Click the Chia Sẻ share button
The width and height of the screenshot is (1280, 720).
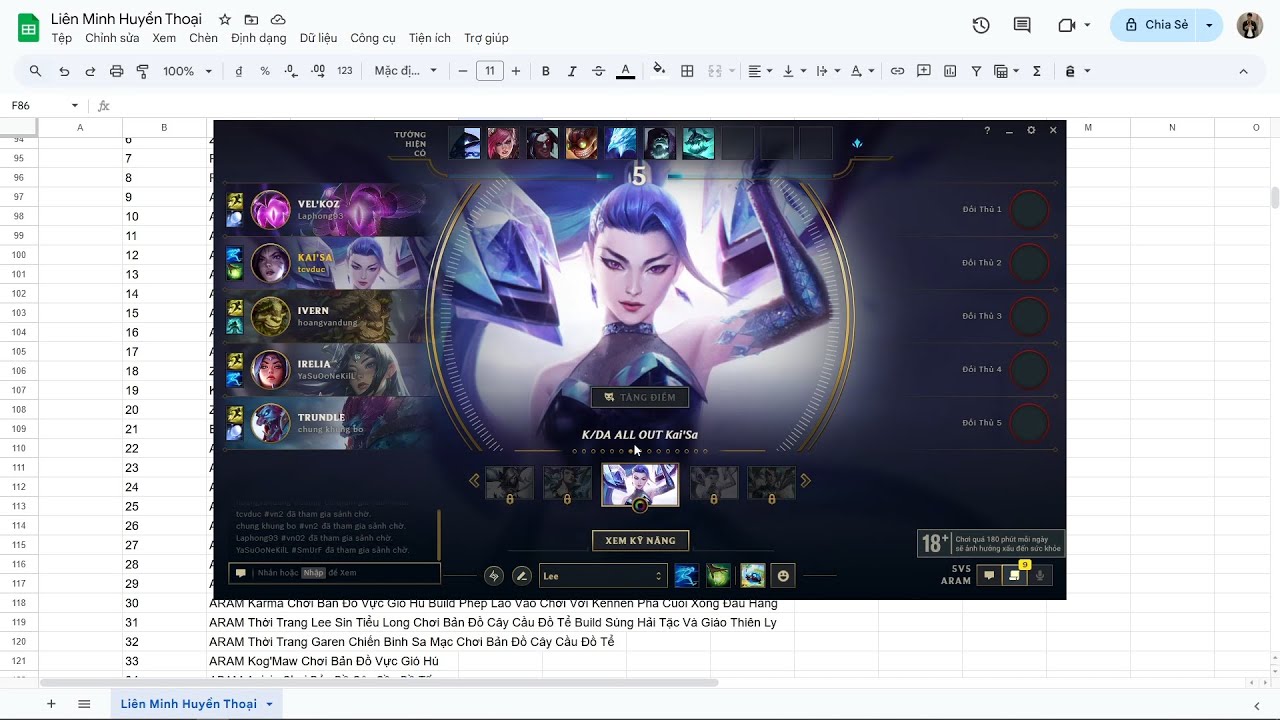(x=1156, y=25)
